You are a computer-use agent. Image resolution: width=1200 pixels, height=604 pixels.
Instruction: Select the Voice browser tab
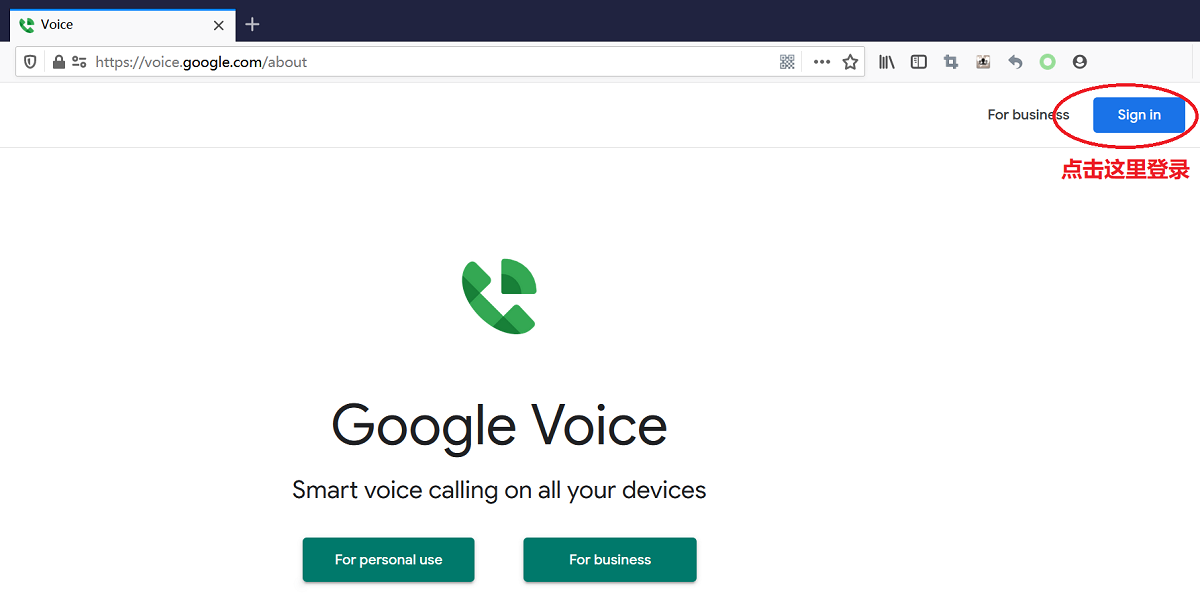click(122, 25)
